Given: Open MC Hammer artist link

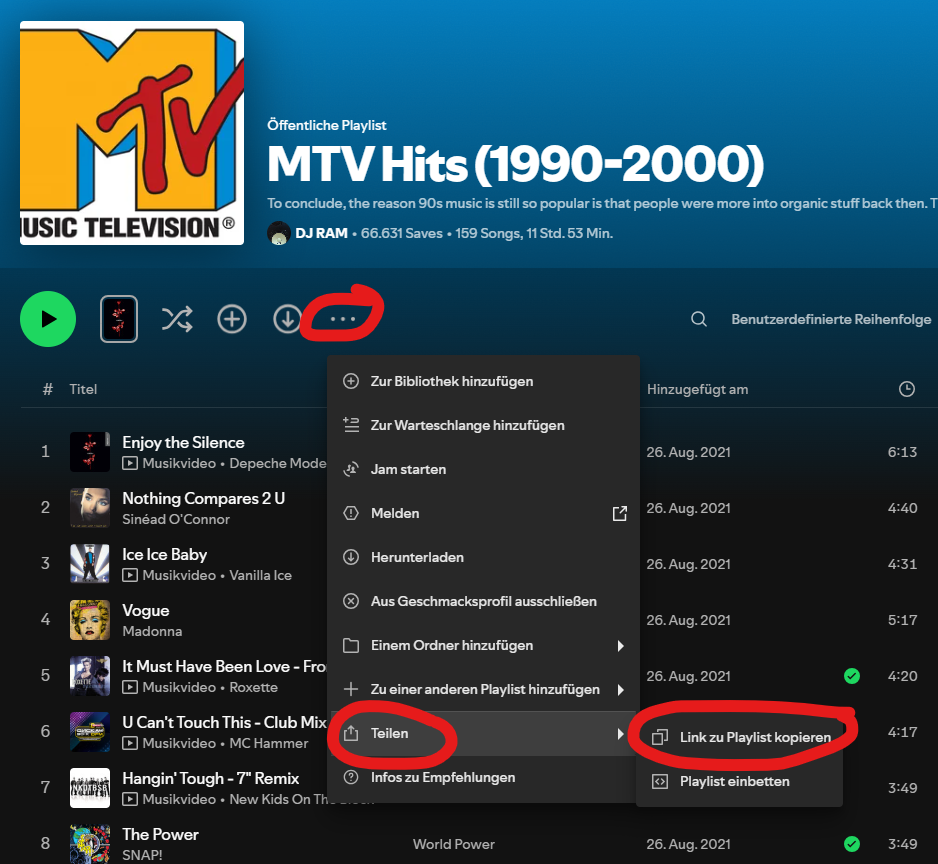Looking at the screenshot, I should click(x=269, y=743).
